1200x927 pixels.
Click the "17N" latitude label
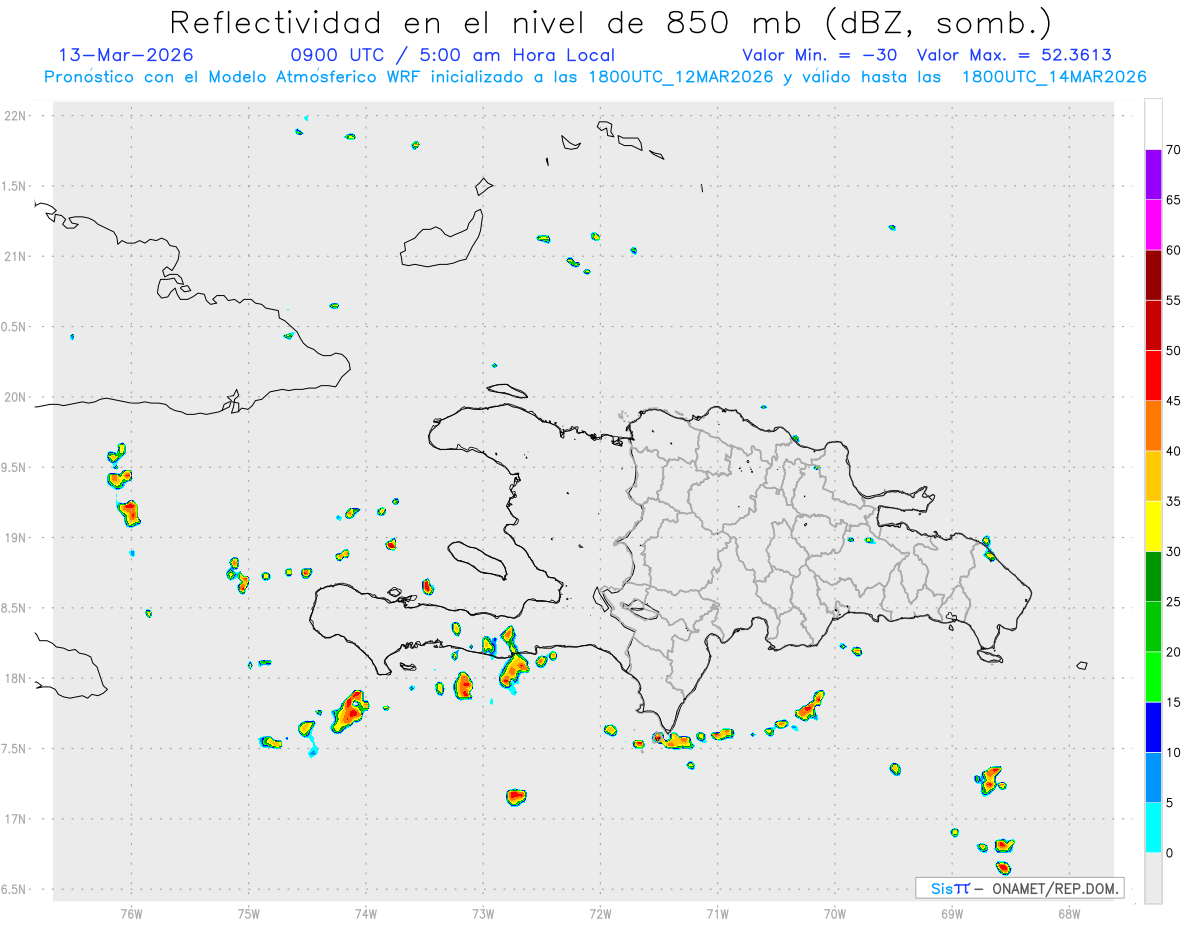pyautogui.click(x=17, y=820)
